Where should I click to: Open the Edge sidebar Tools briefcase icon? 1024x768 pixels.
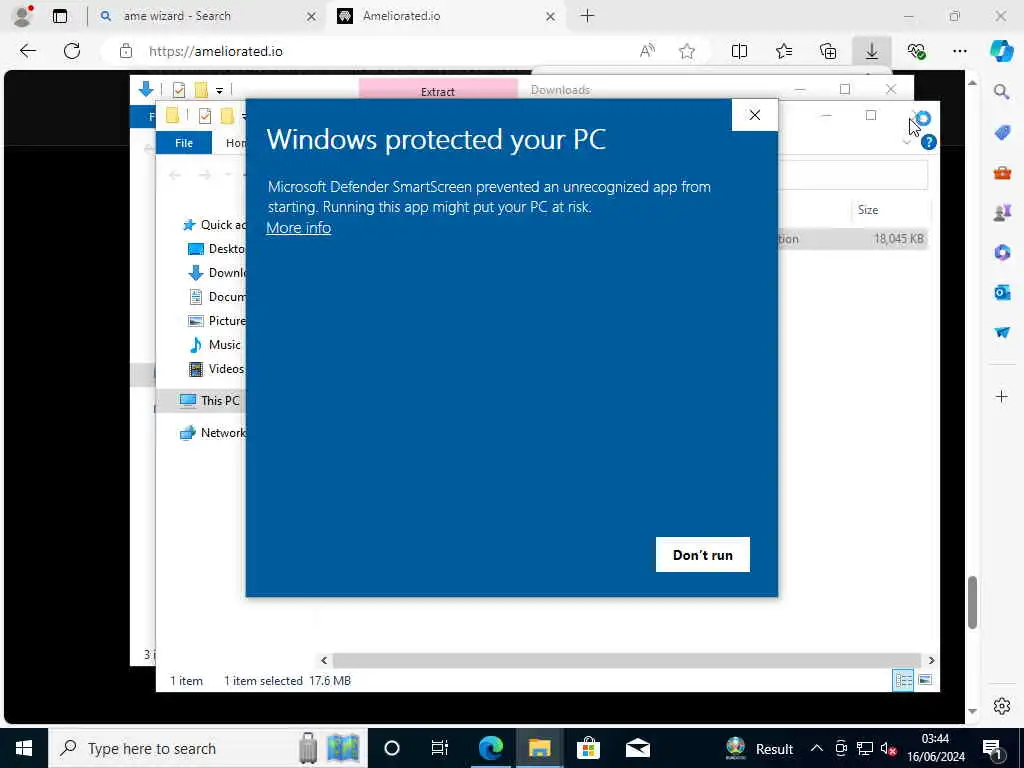pos(1002,172)
